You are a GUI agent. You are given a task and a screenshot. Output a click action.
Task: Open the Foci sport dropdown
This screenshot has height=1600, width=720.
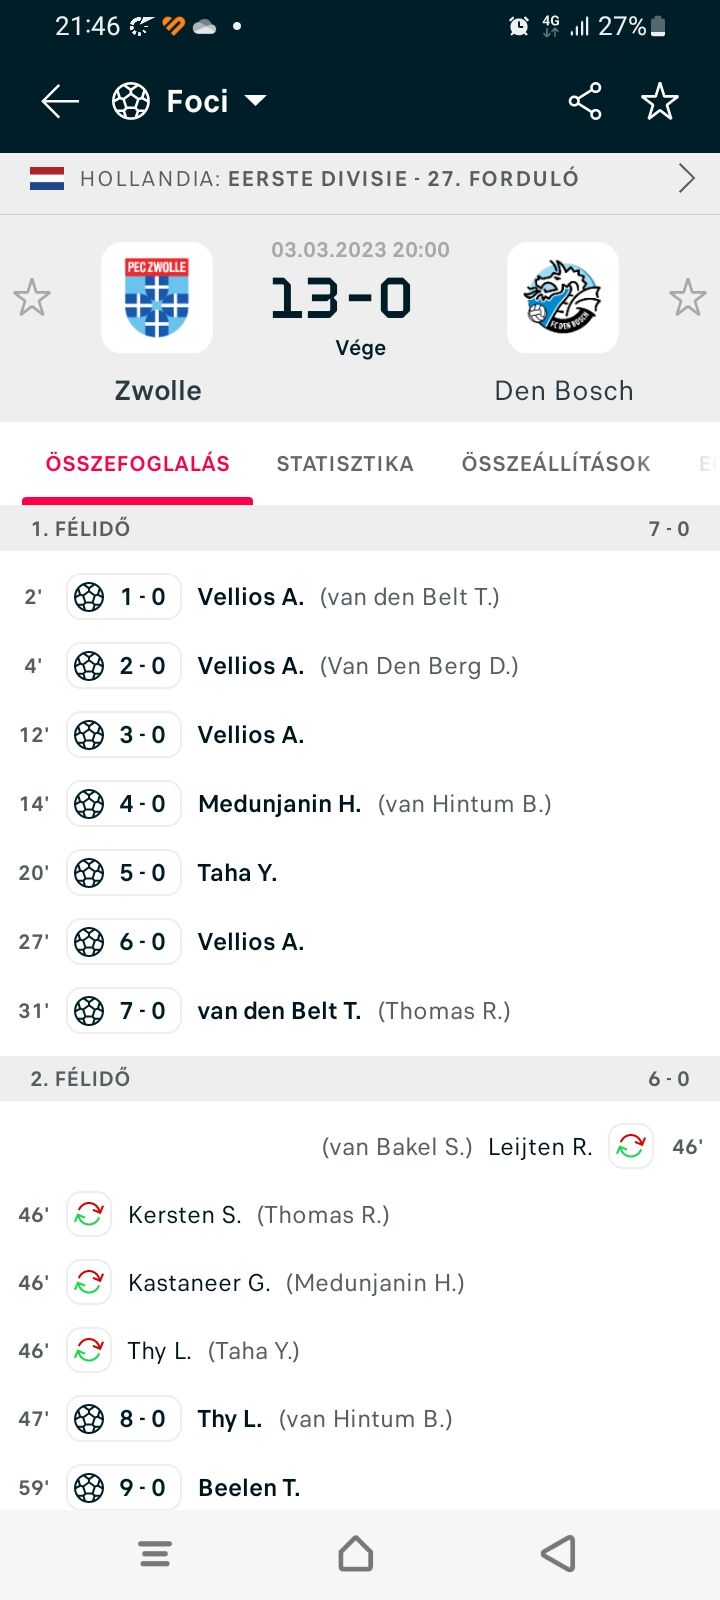[x=190, y=101]
